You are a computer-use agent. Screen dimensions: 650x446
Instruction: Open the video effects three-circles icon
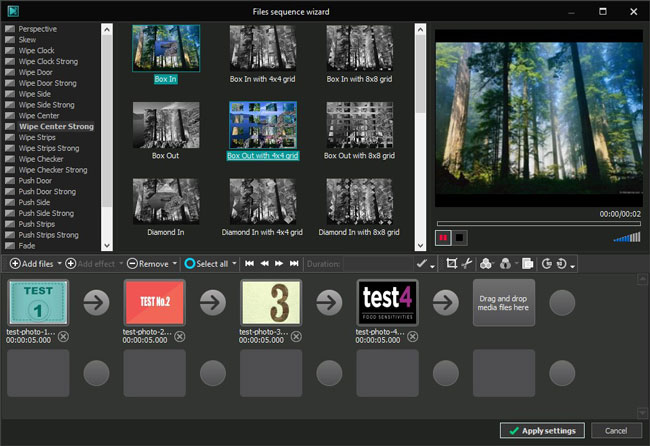tap(486, 264)
